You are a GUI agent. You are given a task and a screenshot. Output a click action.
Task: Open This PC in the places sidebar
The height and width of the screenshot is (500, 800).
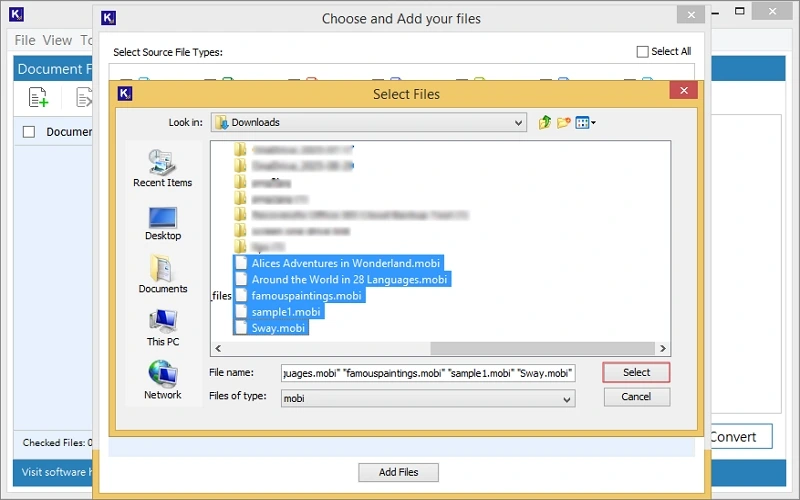(x=163, y=328)
